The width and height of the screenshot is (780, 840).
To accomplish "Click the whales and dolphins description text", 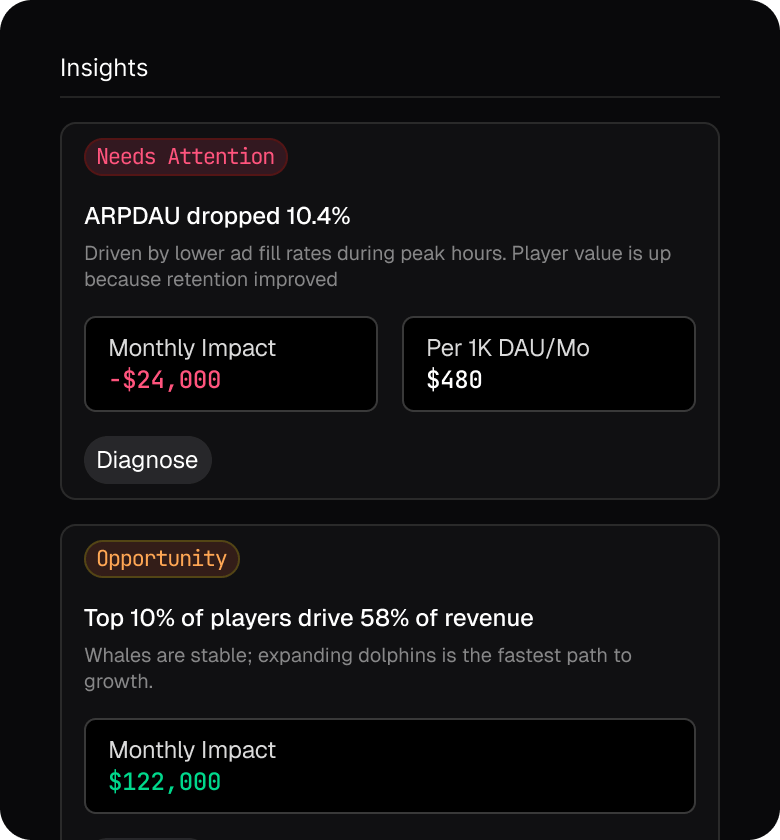I will pos(357,668).
